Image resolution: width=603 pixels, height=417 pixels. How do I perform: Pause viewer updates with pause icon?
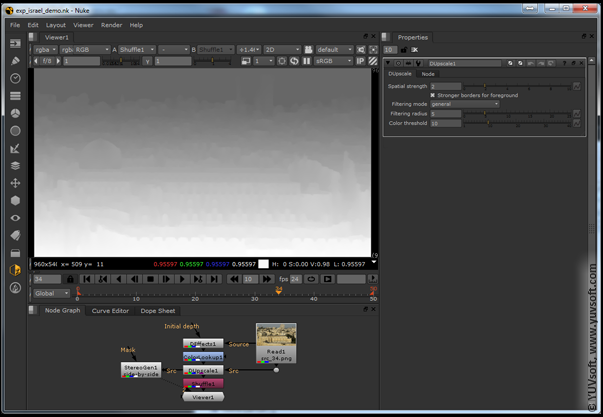[x=306, y=61]
